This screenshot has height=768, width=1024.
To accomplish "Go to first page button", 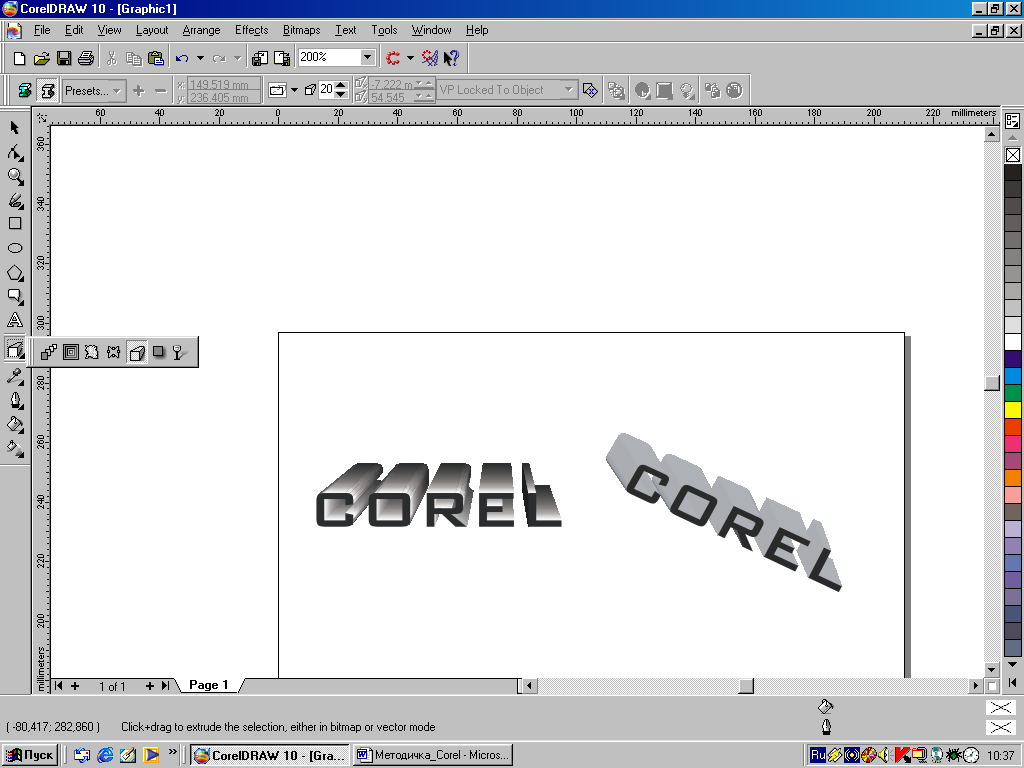I will point(59,686).
